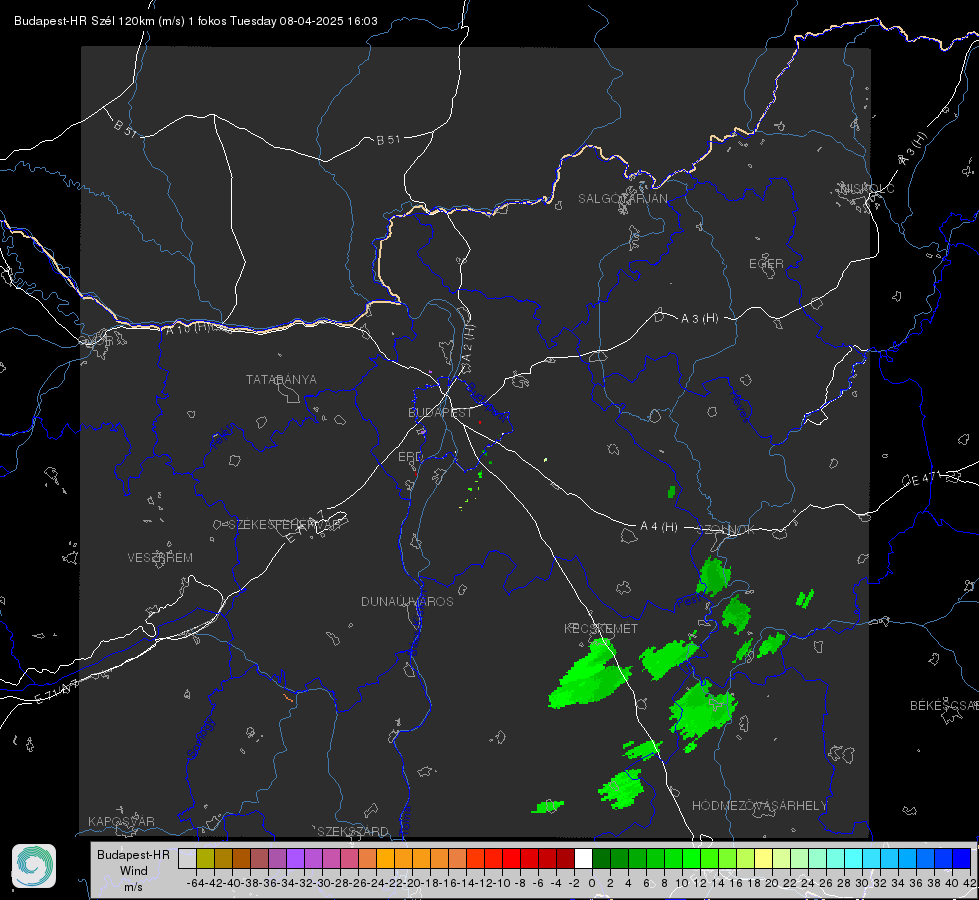Viewport: 979px width, 900px height.
Task: Click the light gray first swatch in the legend
Action: 187,858
